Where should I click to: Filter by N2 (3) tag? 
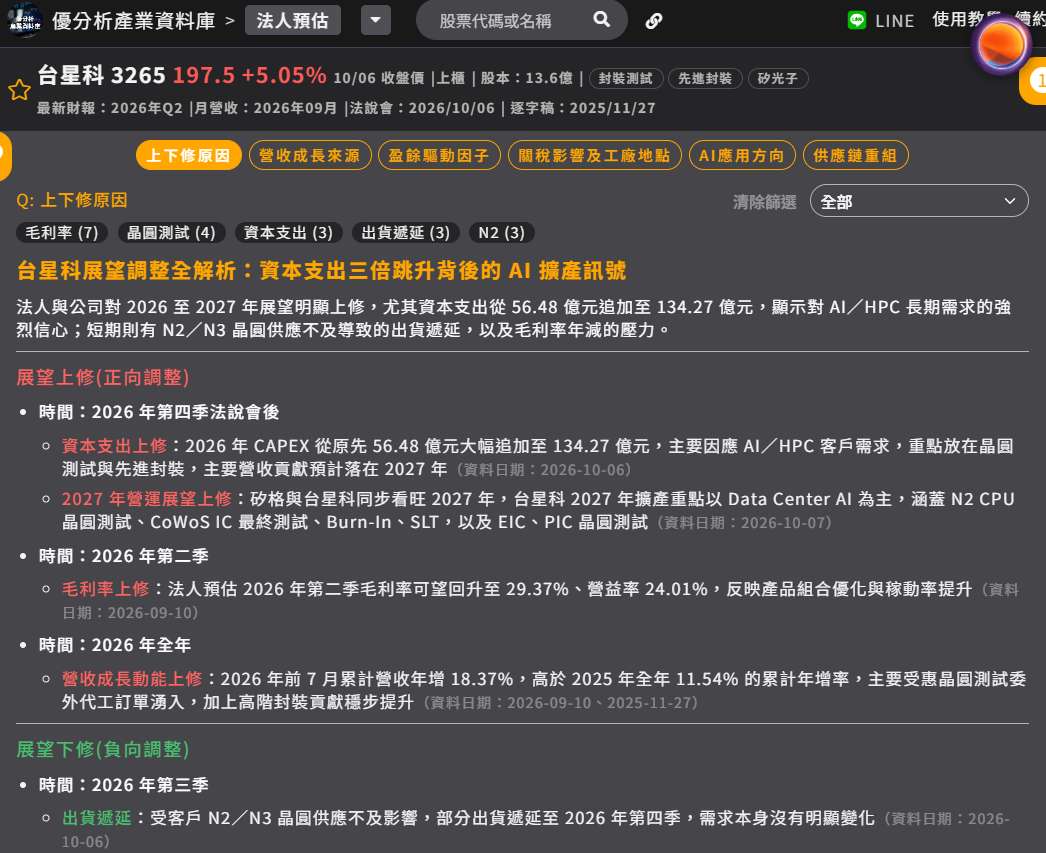[502, 232]
